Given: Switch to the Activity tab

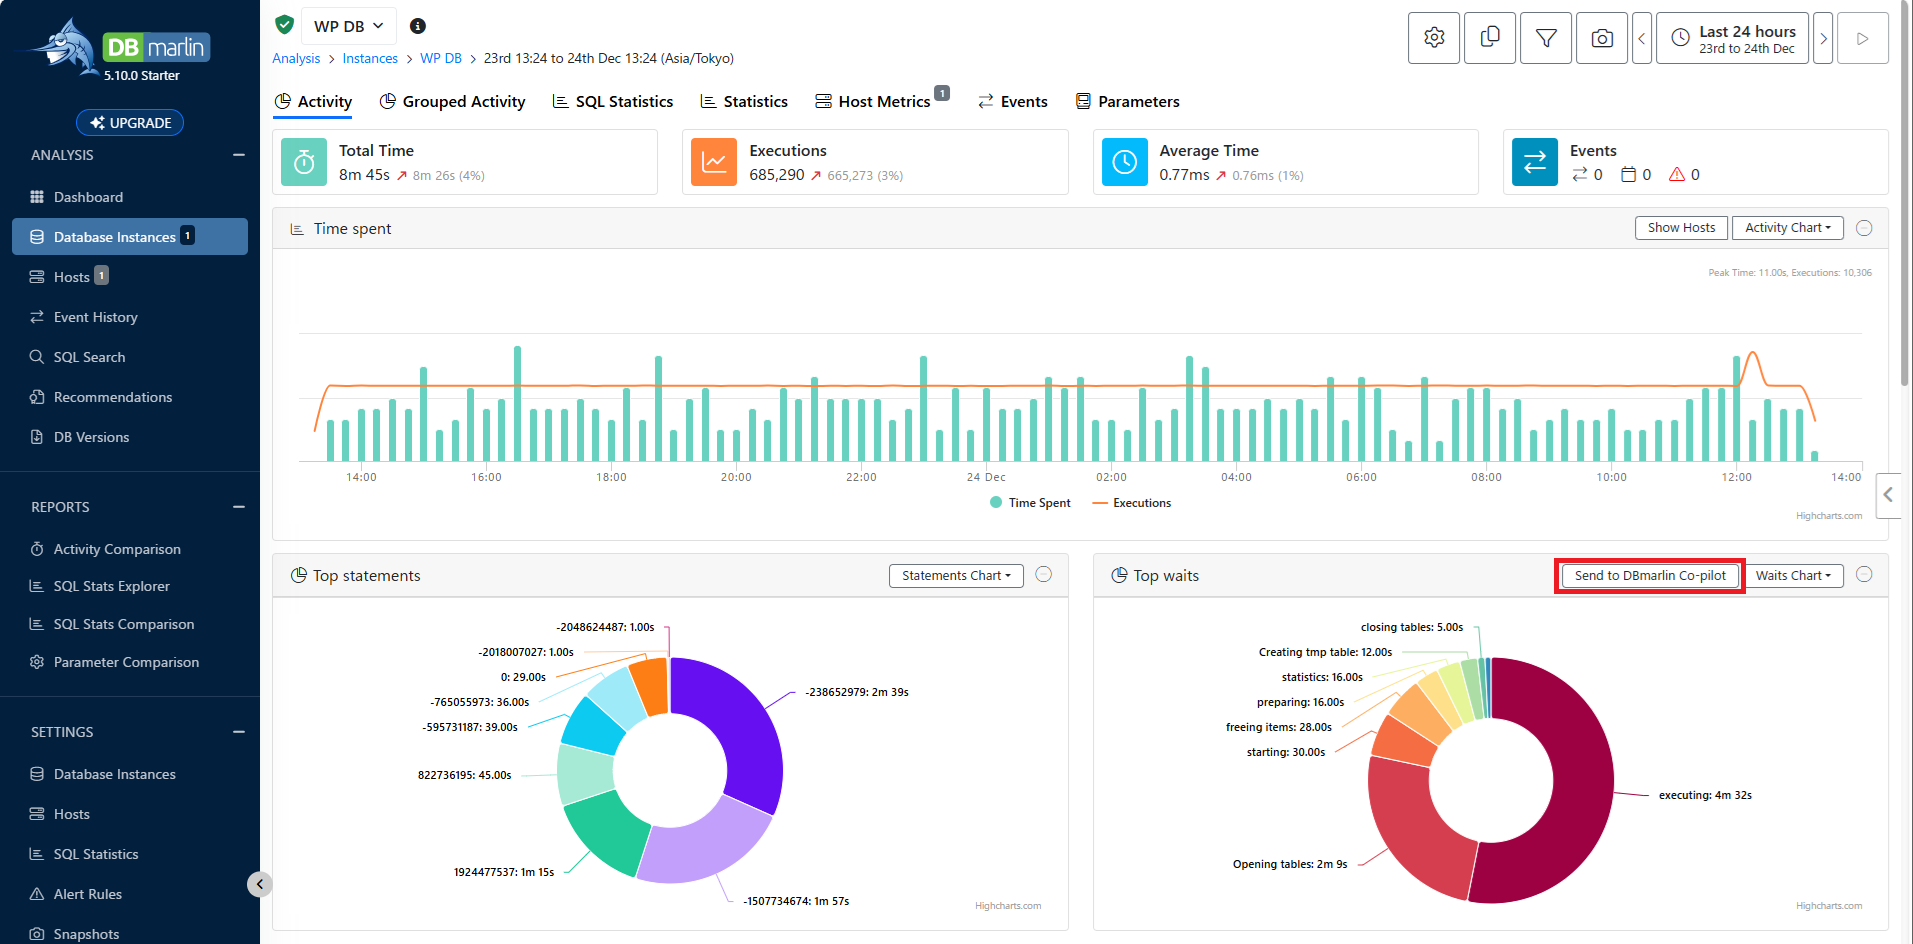Looking at the screenshot, I should (313, 102).
